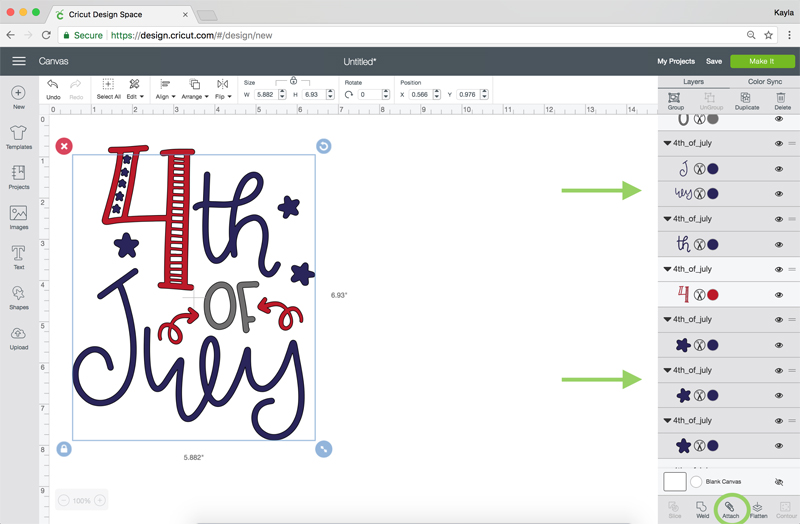
Task: Click Save in the header
Action: [x=713, y=61]
